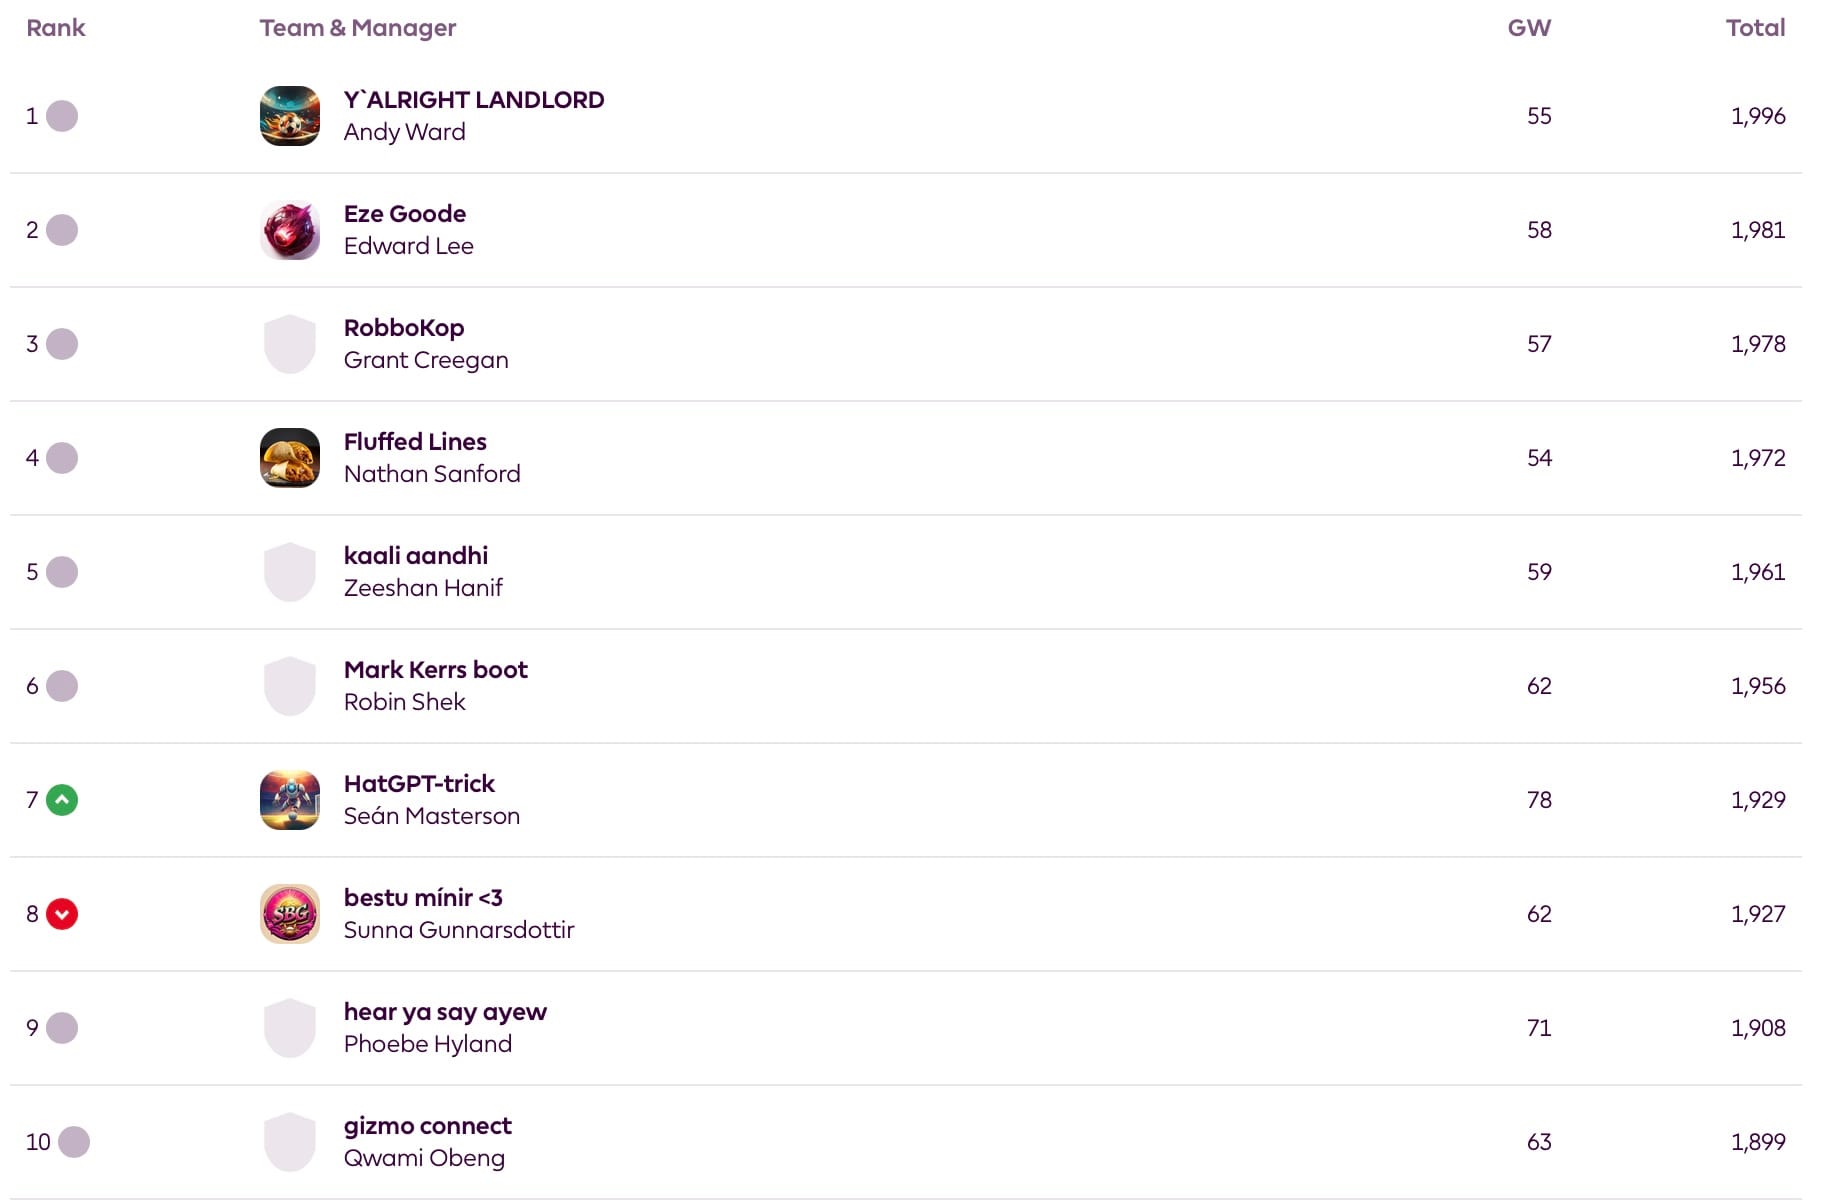
Task: Click kaali aandhi default shield badge
Action: (290, 572)
